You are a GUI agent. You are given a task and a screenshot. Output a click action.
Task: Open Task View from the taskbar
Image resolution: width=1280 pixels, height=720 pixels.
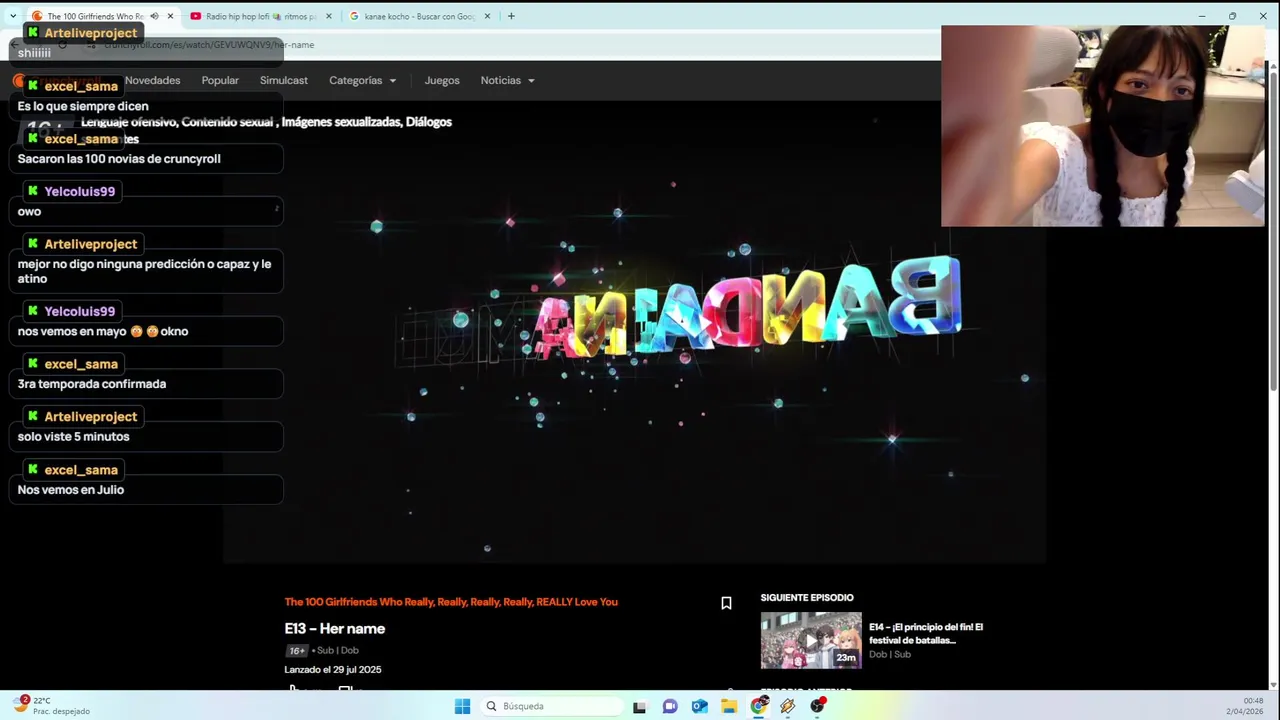pos(640,706)
